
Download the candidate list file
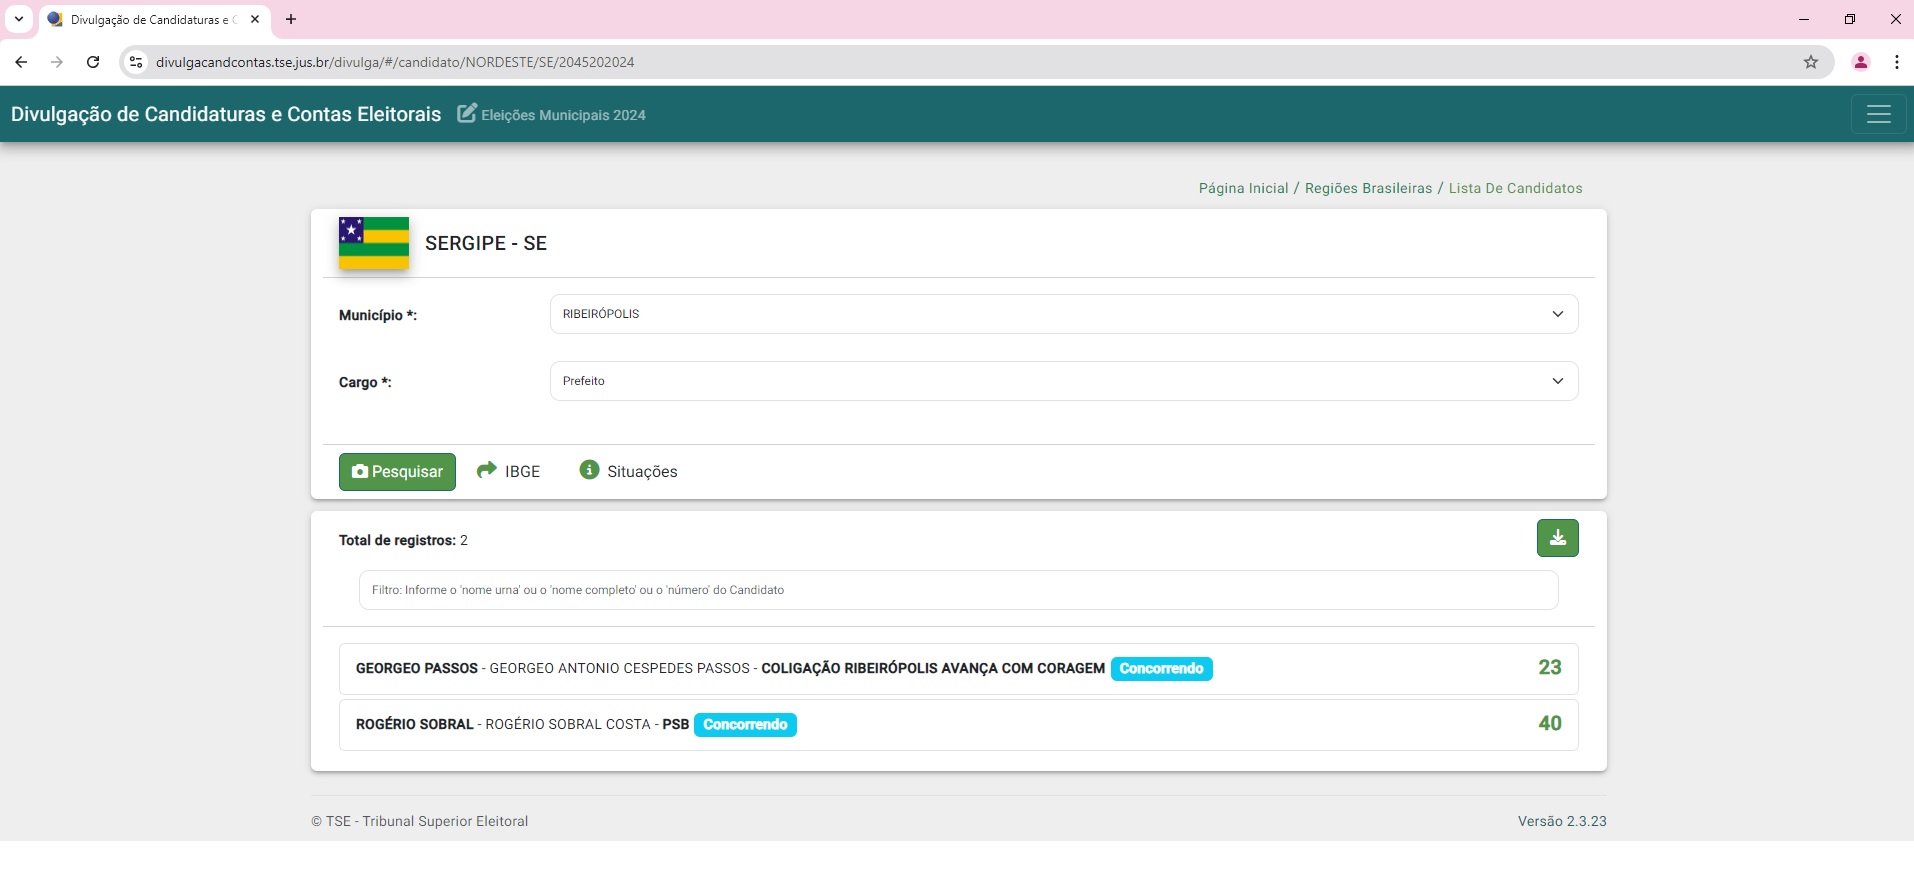coord(1557,538)
